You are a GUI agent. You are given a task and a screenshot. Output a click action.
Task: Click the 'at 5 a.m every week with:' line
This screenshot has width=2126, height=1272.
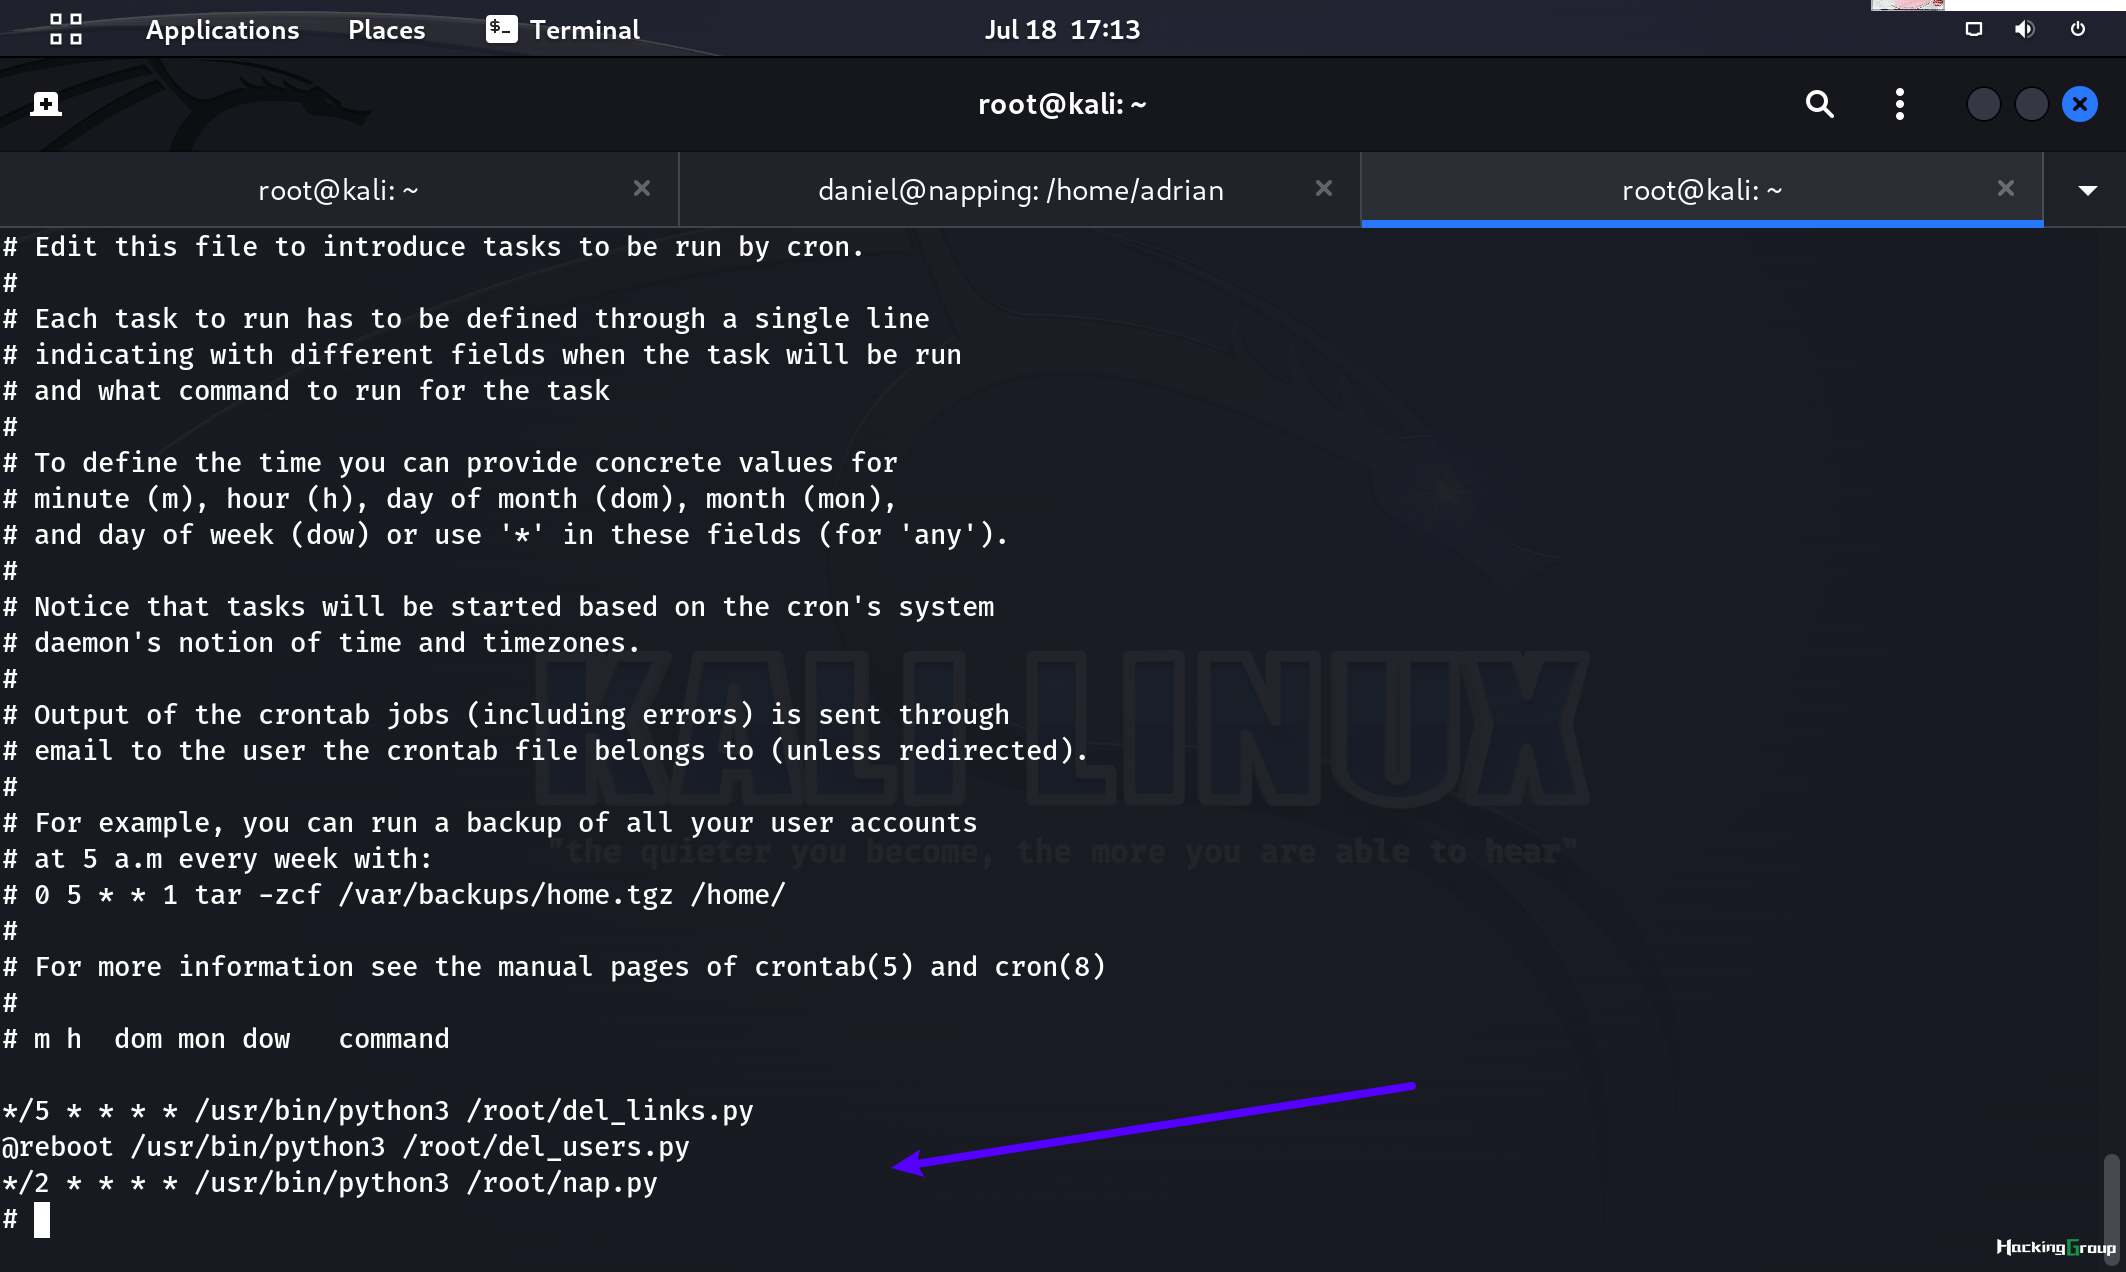coord(217,859)
